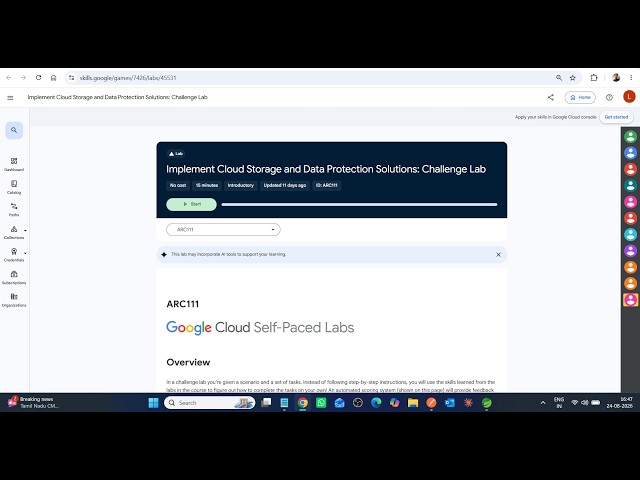Click the Updated 11 days ago tag
The height and width of the screenshot is (480, 640).
[x=284, y=185]
